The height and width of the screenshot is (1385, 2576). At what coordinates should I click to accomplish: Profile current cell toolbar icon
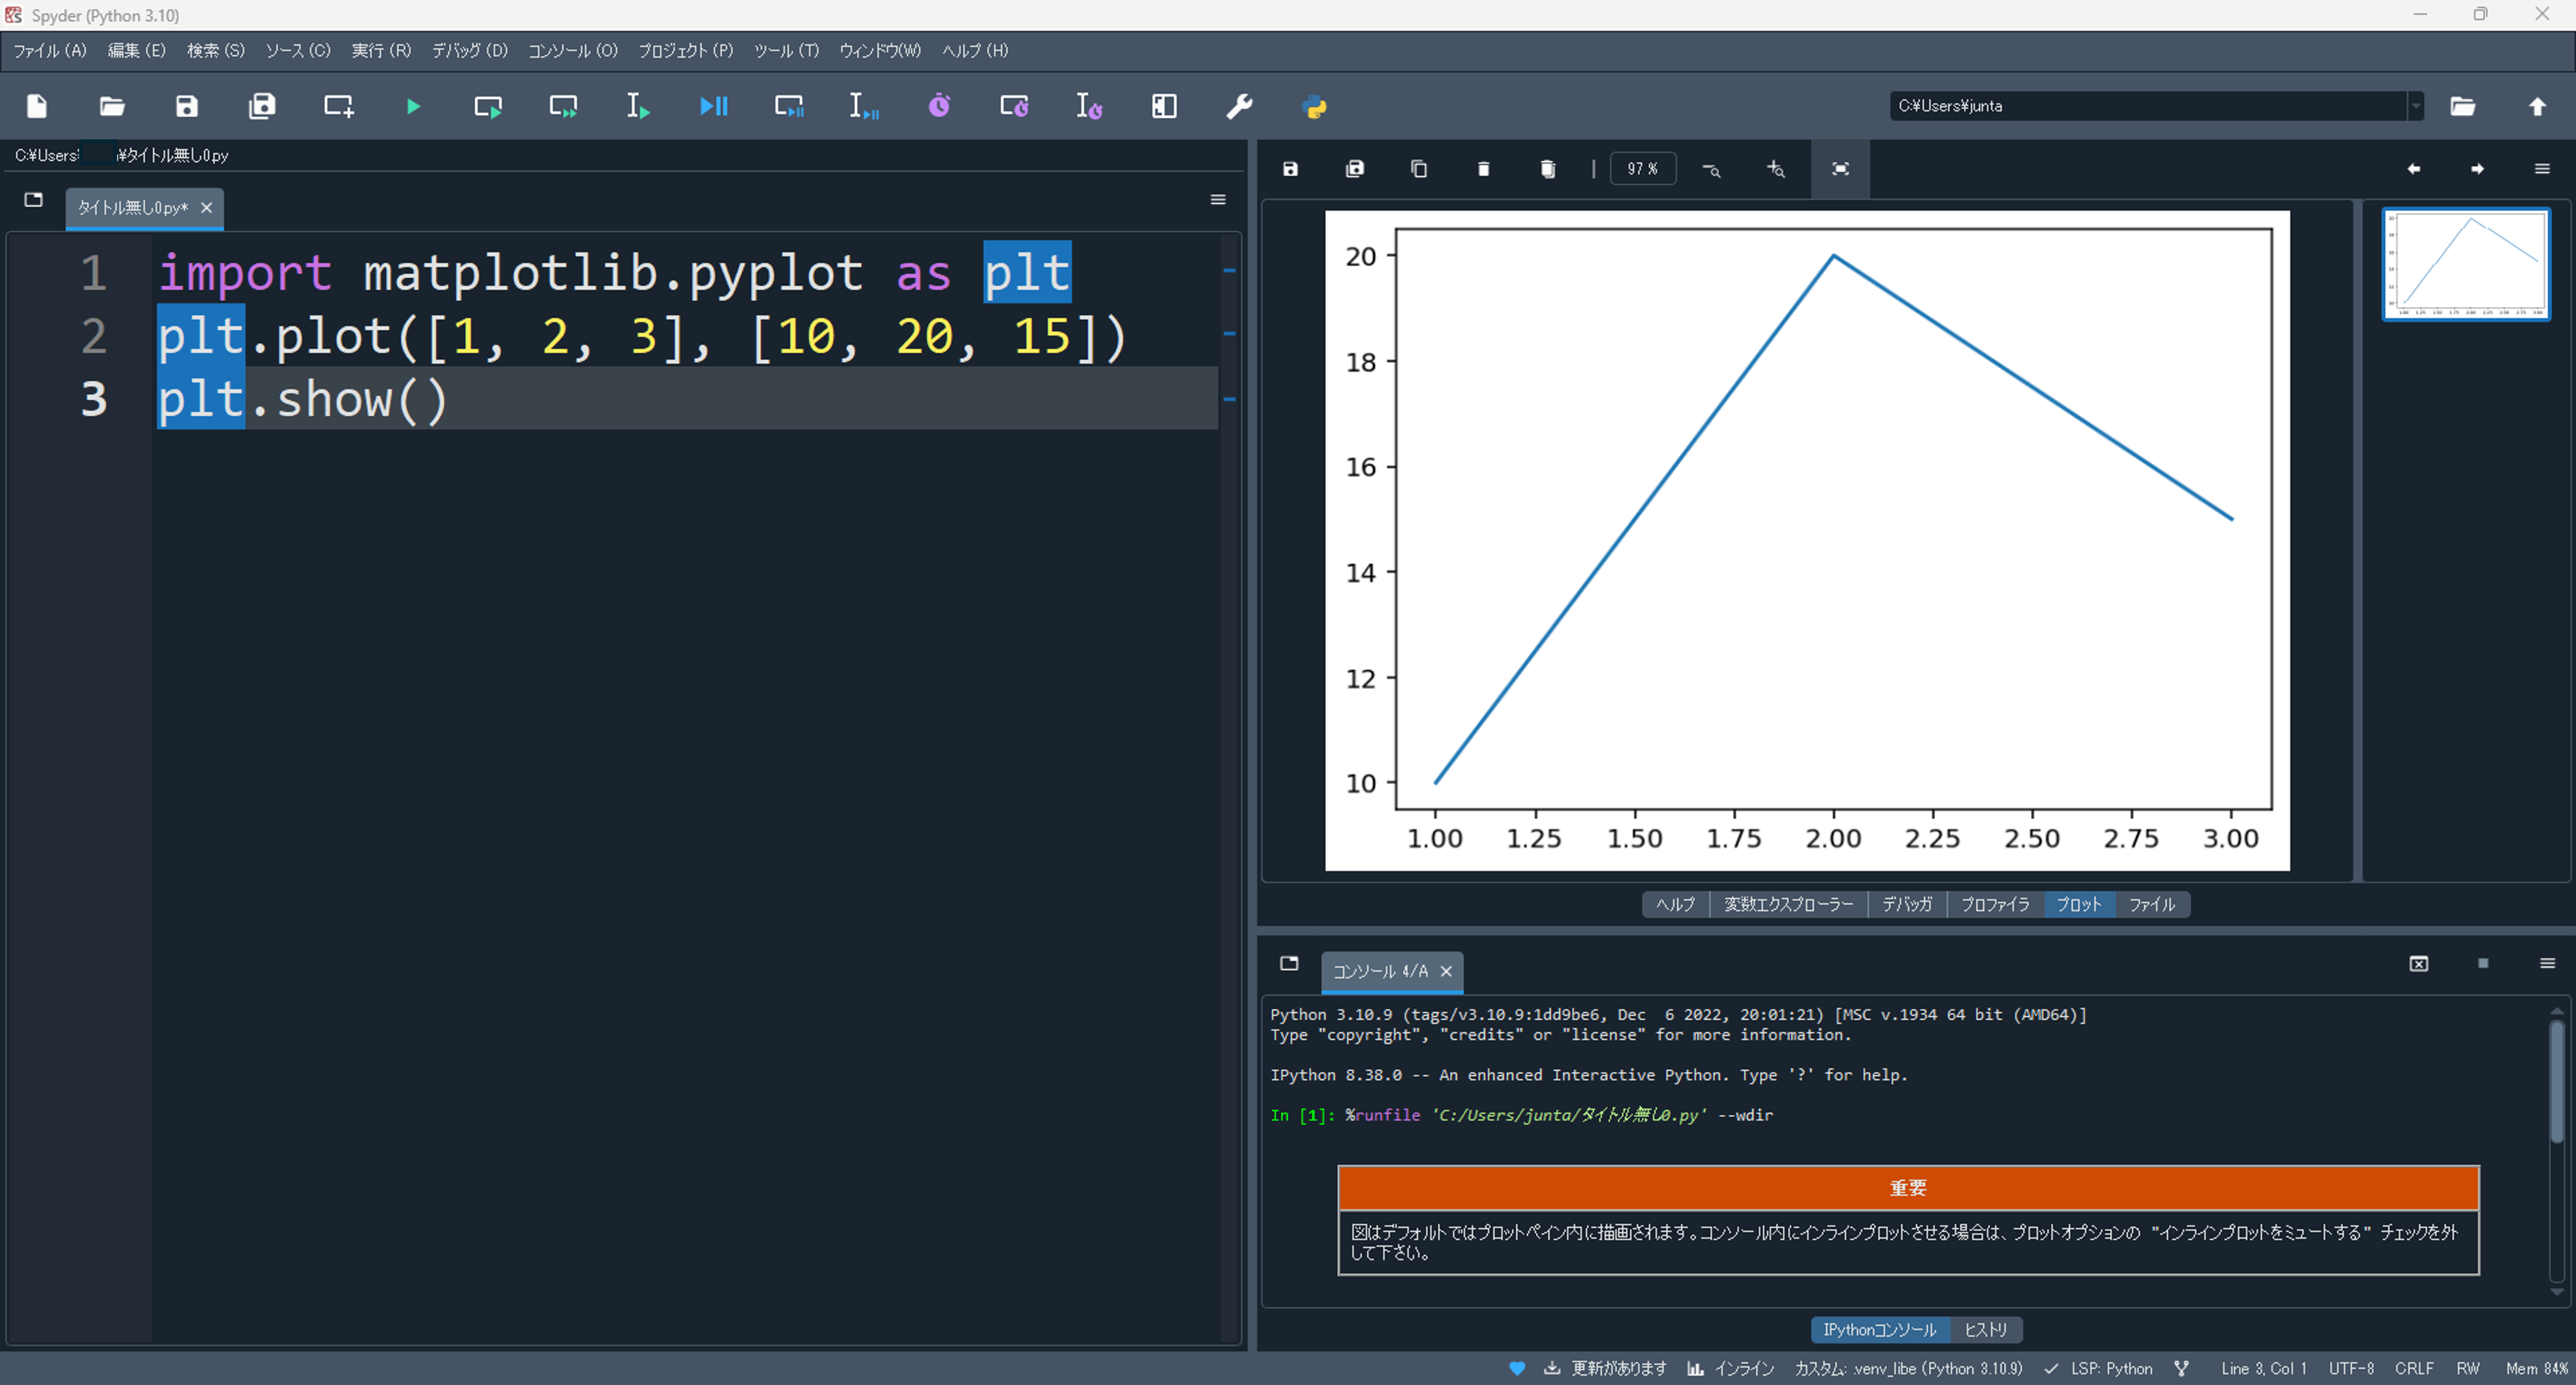[1014, 106]
